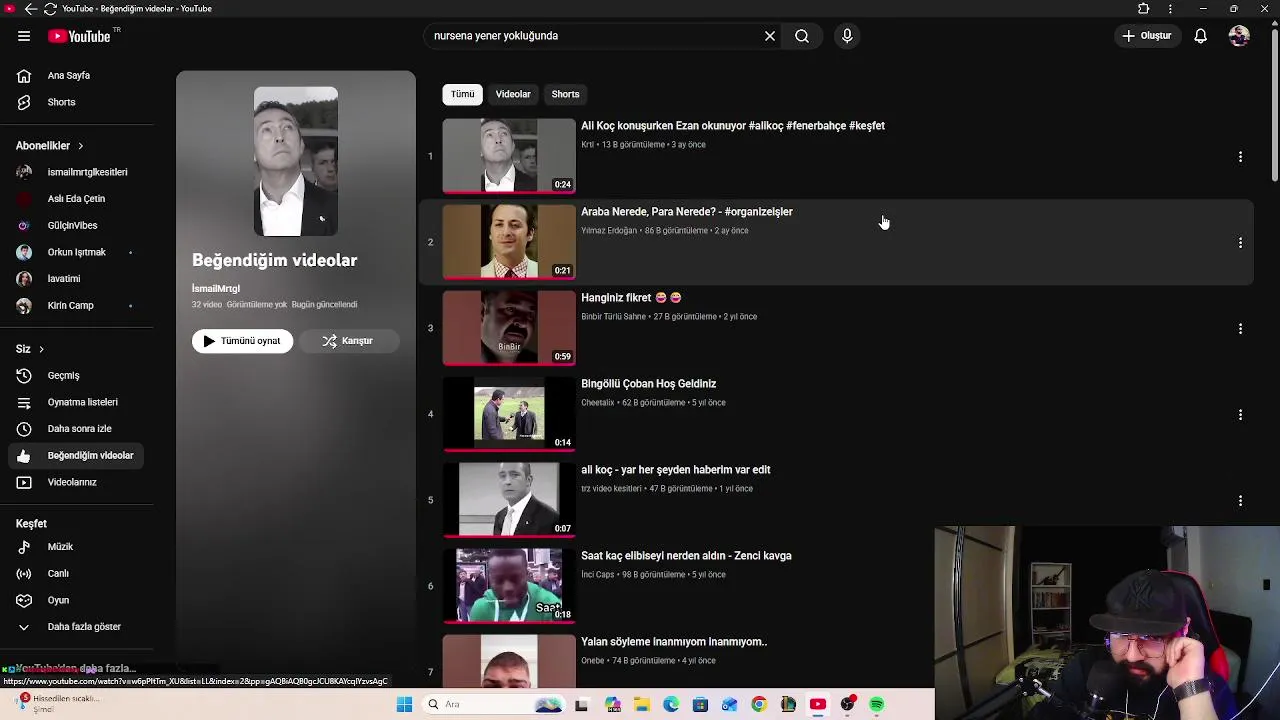Open Hanginiz fikret video thumbnail
Image resolution: width=1280 pixels, height=720 pixels.
(x=509, y=327)
